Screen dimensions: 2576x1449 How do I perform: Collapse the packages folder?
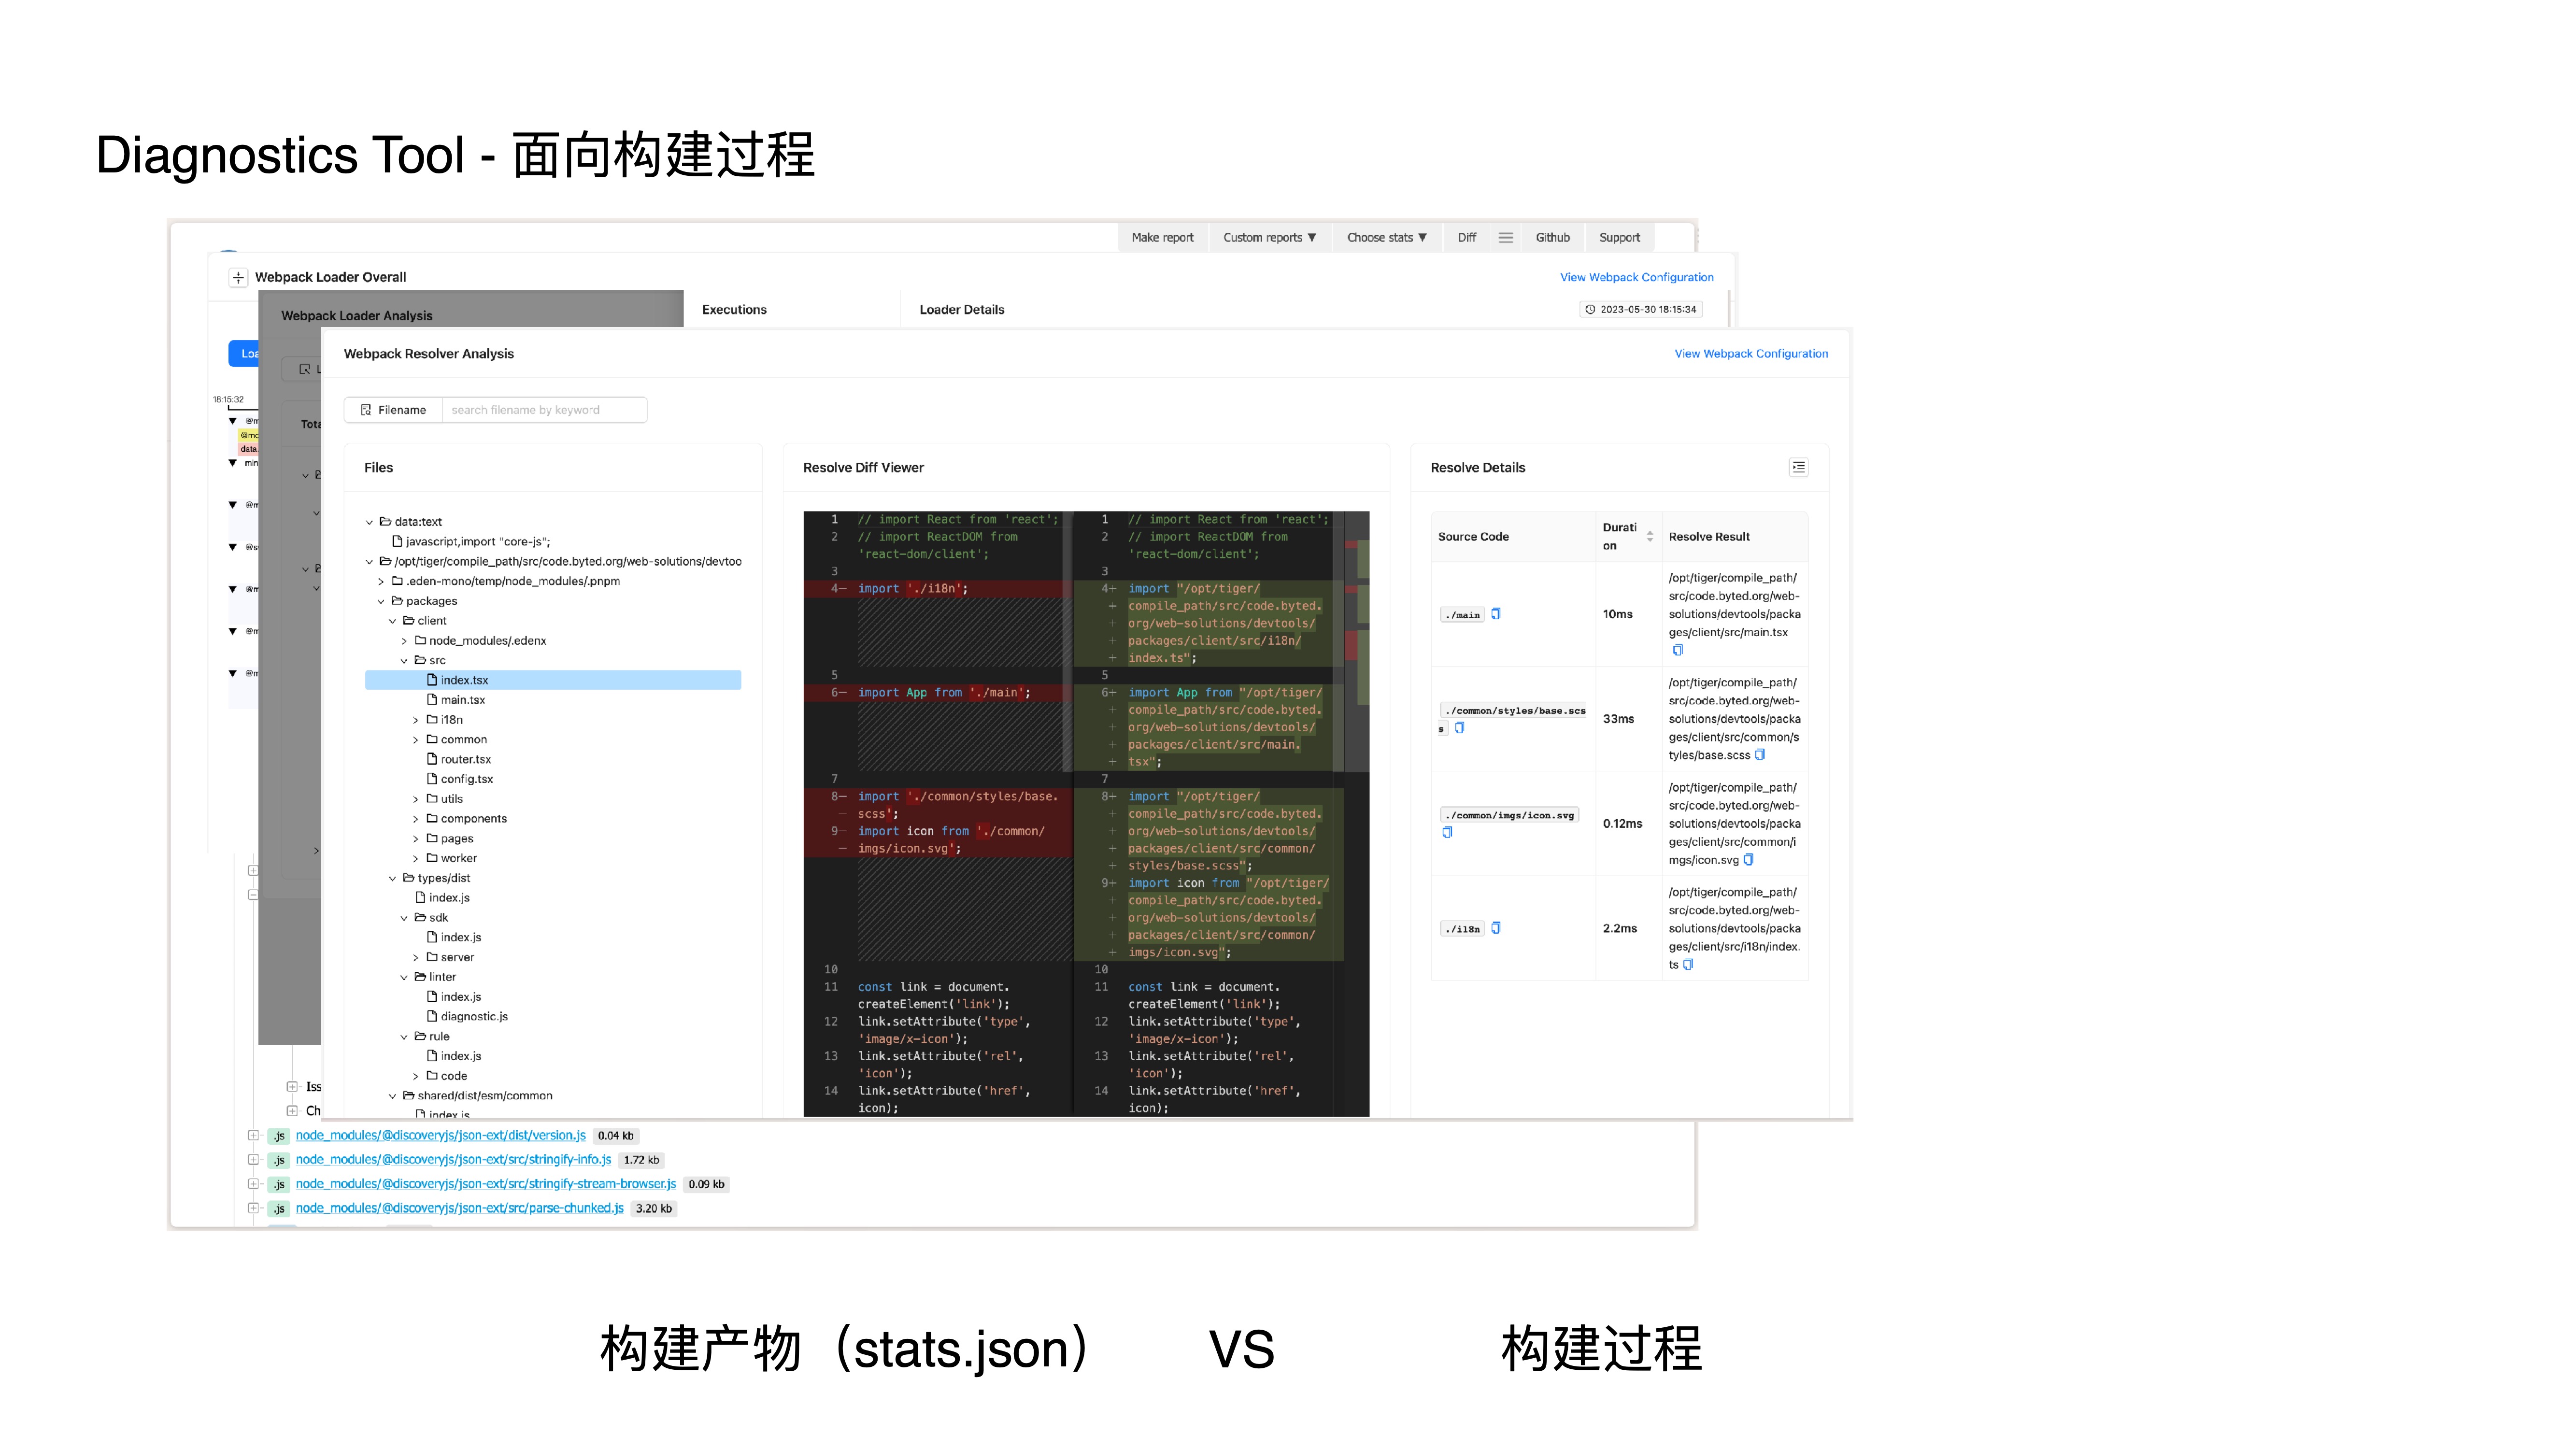pos(381,601)
